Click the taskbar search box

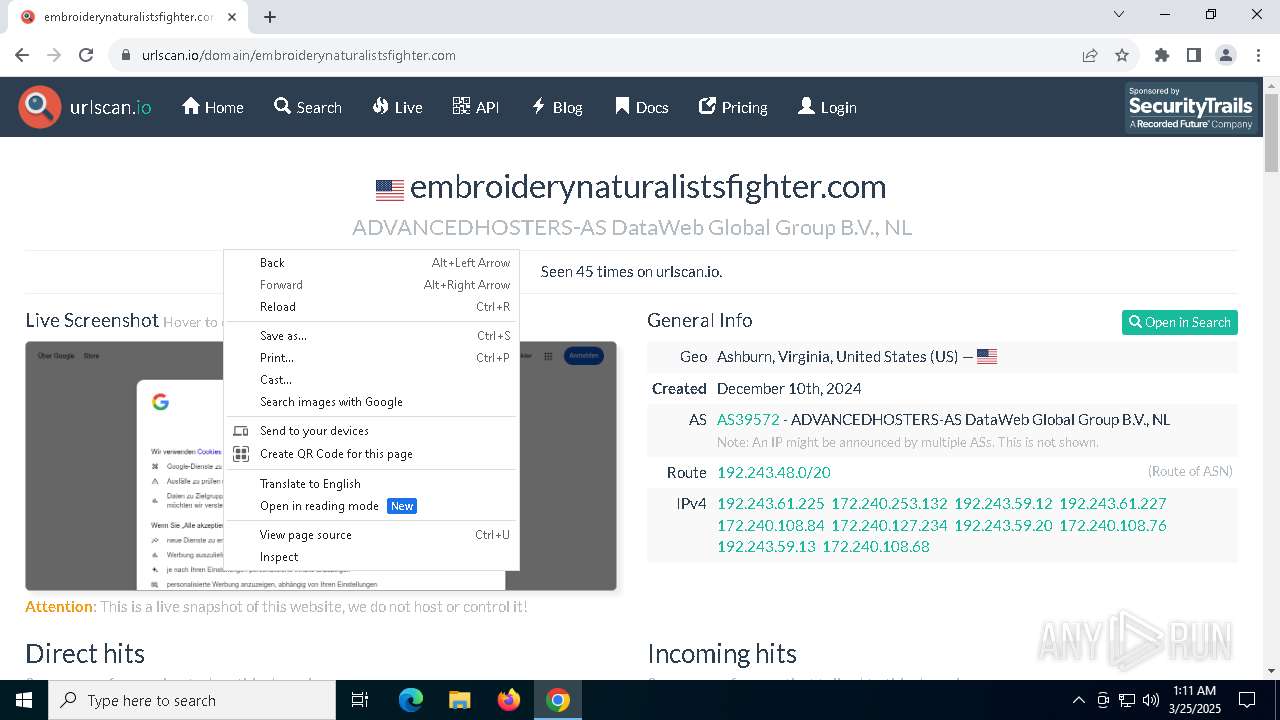coord(192,700)
